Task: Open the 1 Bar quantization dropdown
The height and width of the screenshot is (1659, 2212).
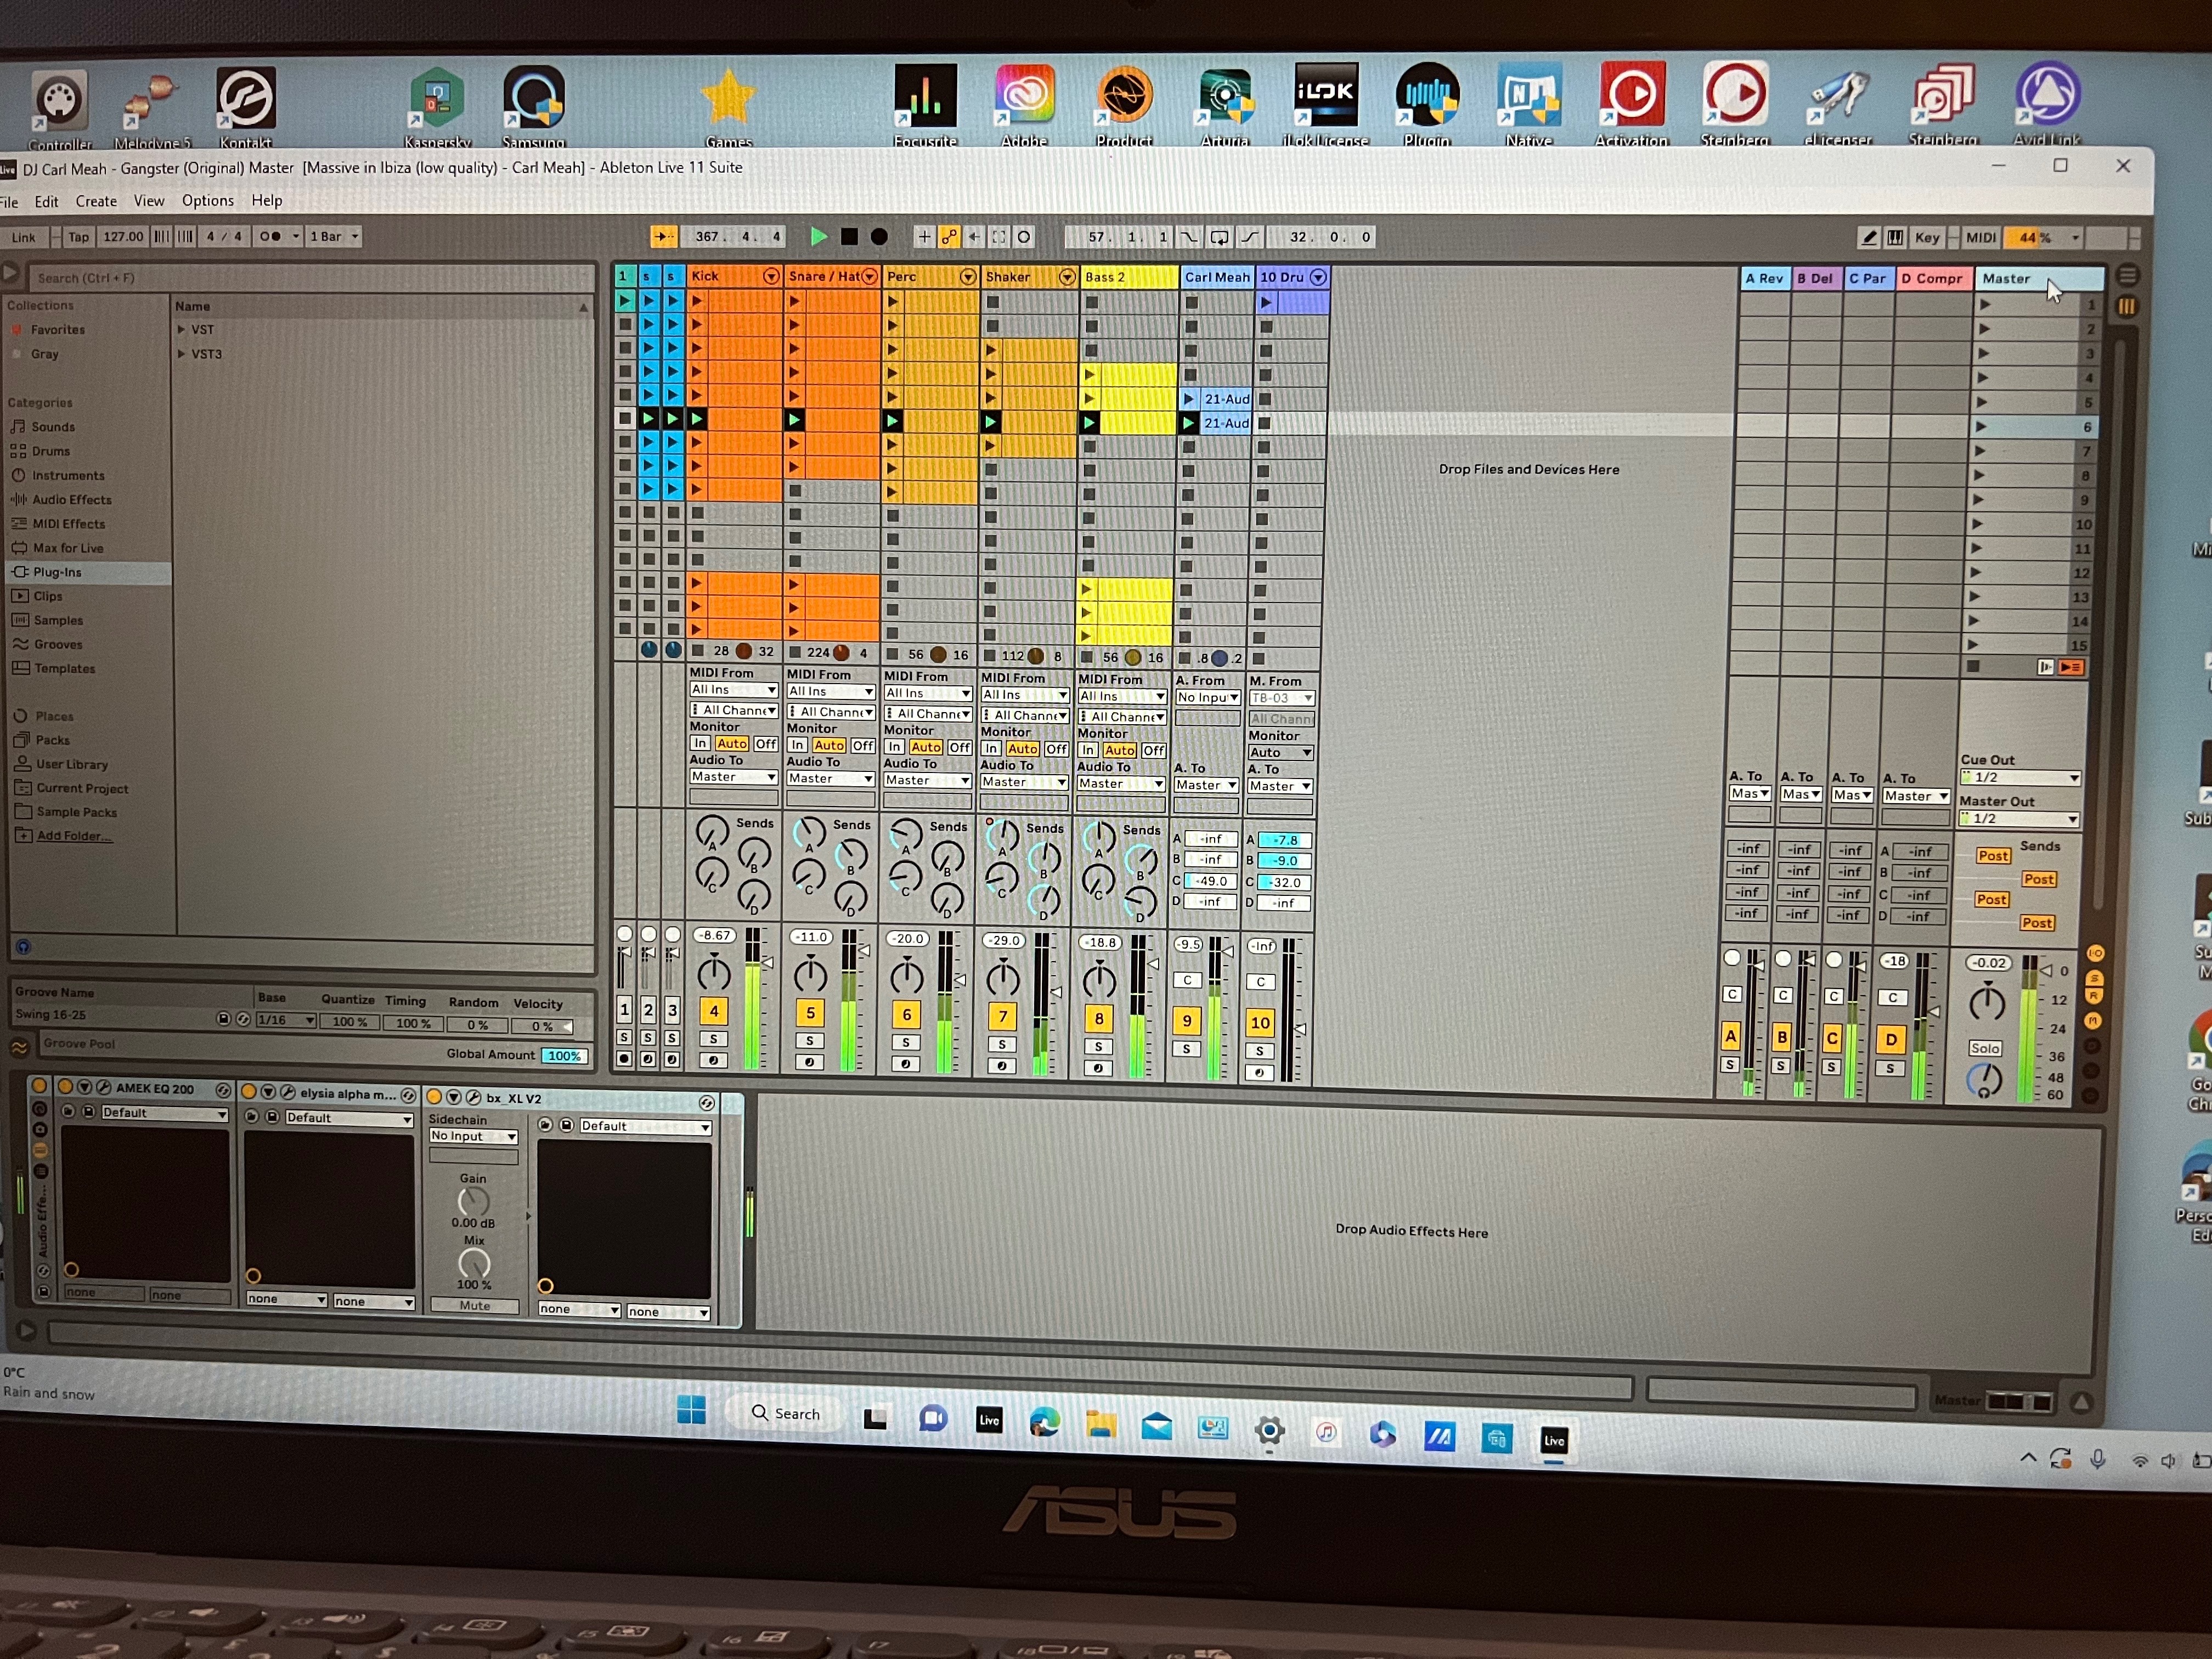Action: [333, 237]
